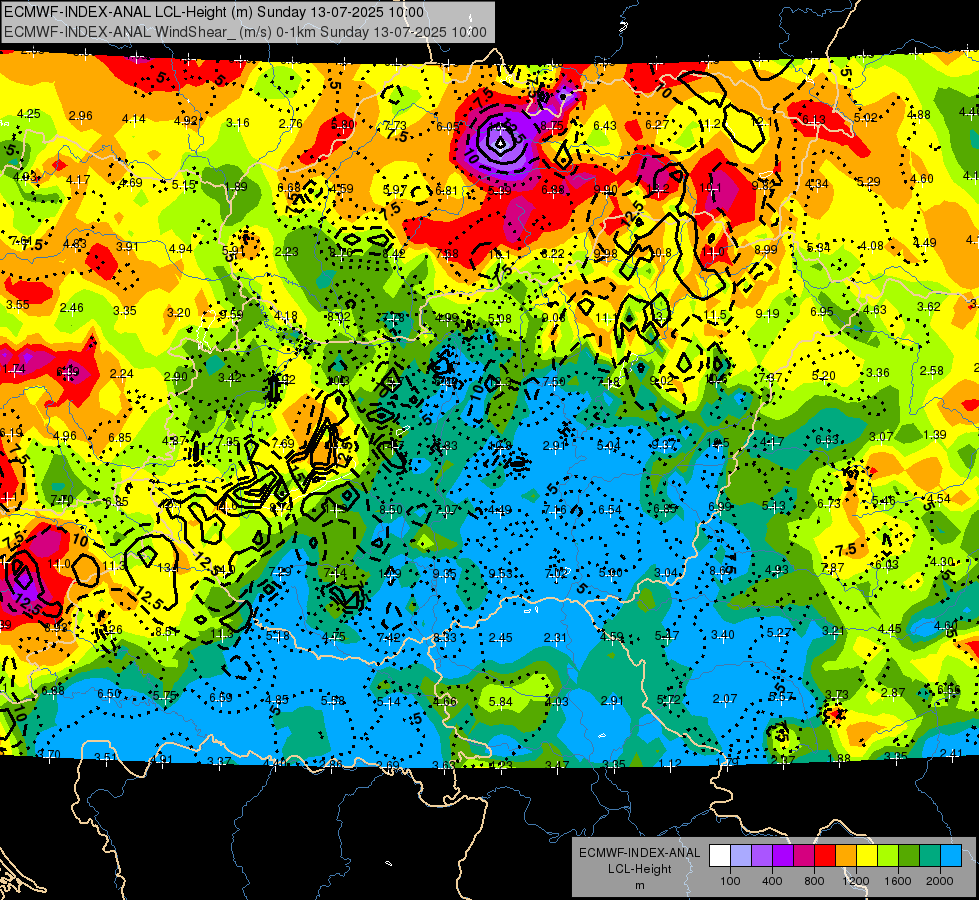Click the grid value '4.75'
The width and height of the screenshot is (979, 900).
(333, 636)
